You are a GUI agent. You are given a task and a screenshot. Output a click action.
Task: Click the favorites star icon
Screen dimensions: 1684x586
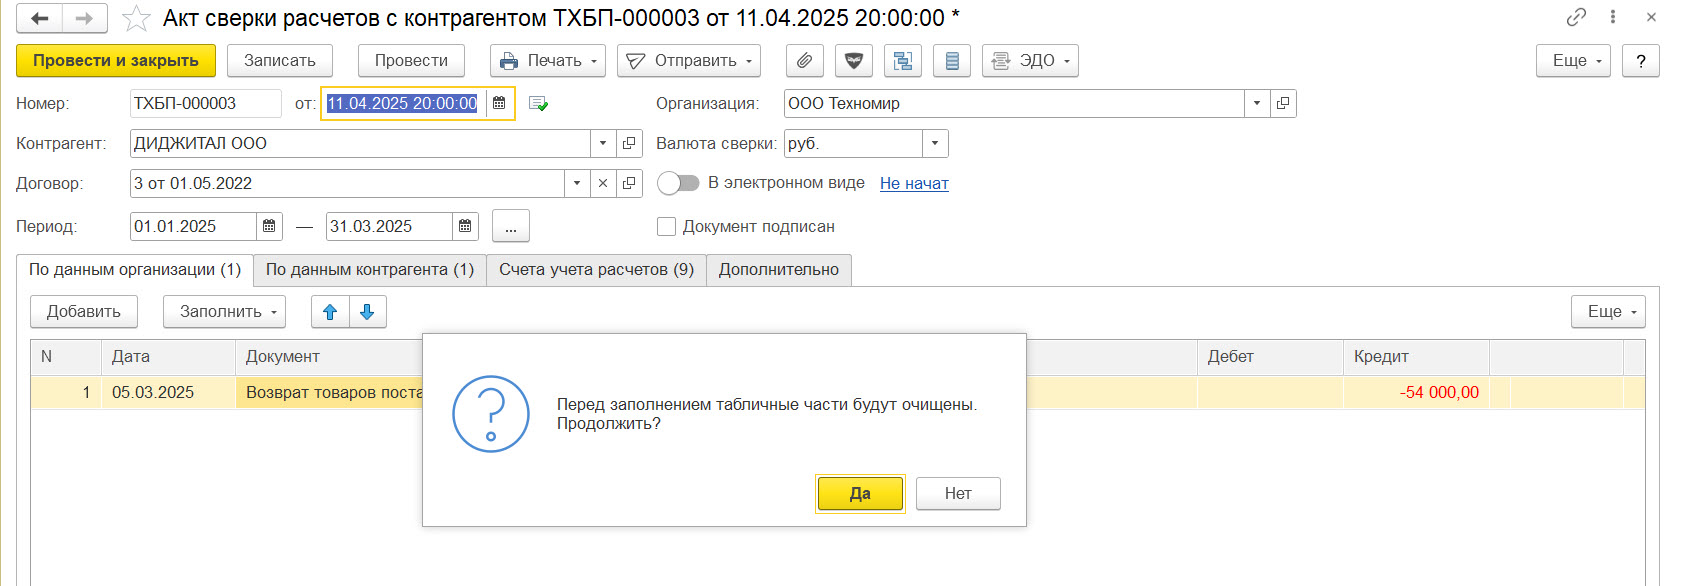coord(136,19)
